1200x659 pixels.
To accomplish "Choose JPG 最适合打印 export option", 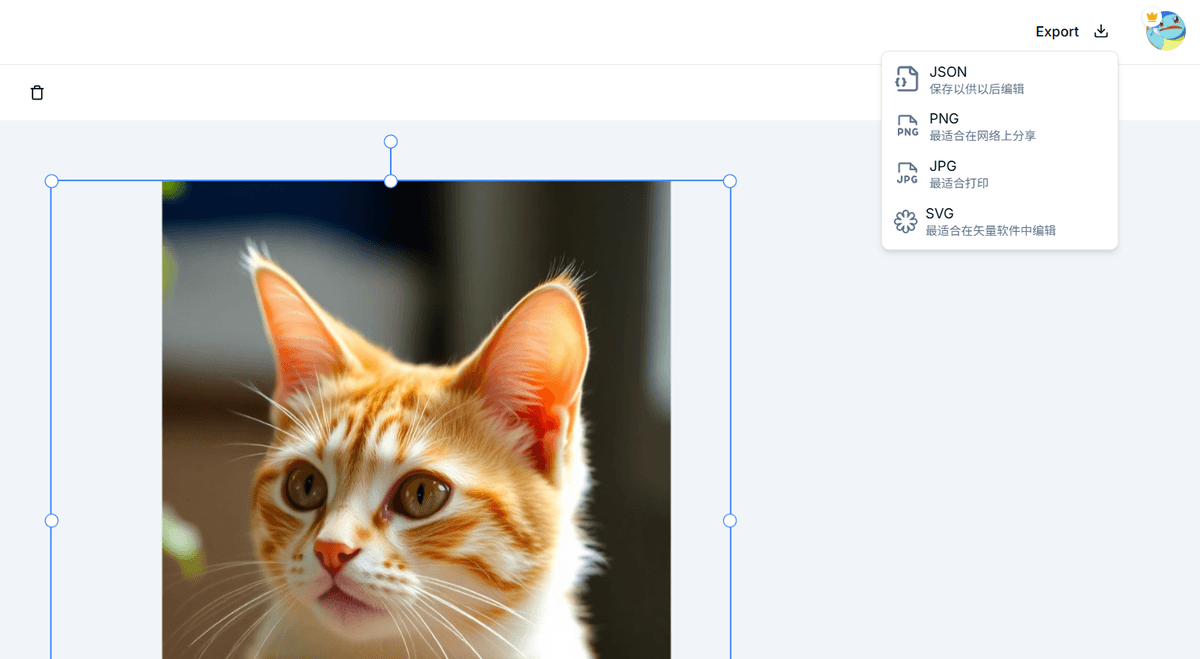I will tap(959, 174).
